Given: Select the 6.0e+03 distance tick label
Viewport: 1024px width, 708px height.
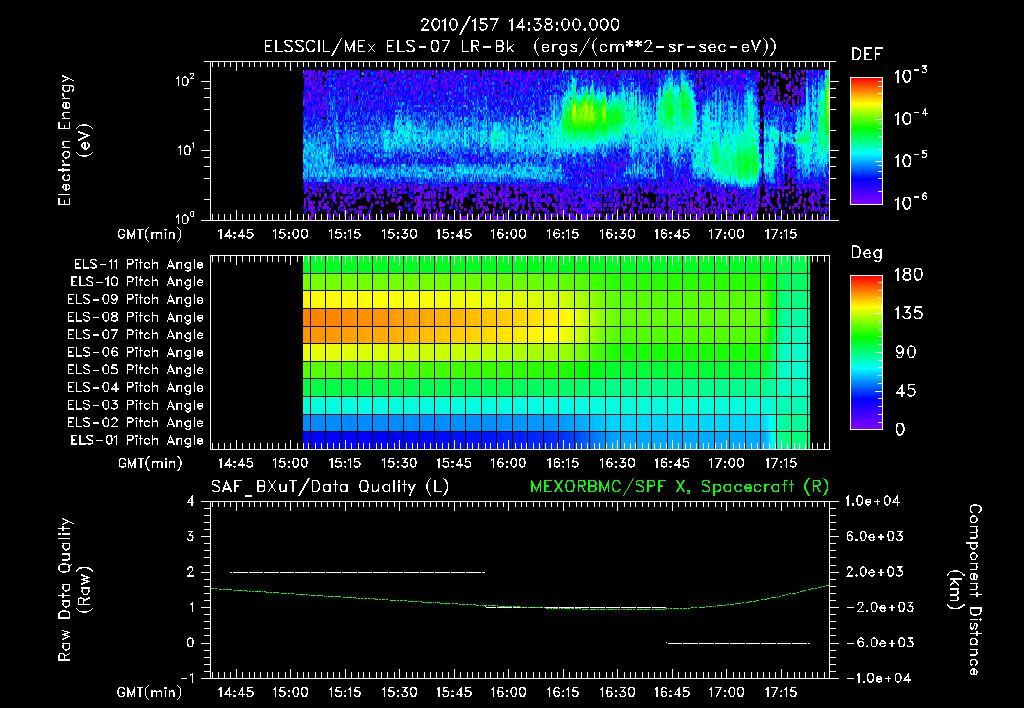Looking at the screenshot, I should coord(875,536).
